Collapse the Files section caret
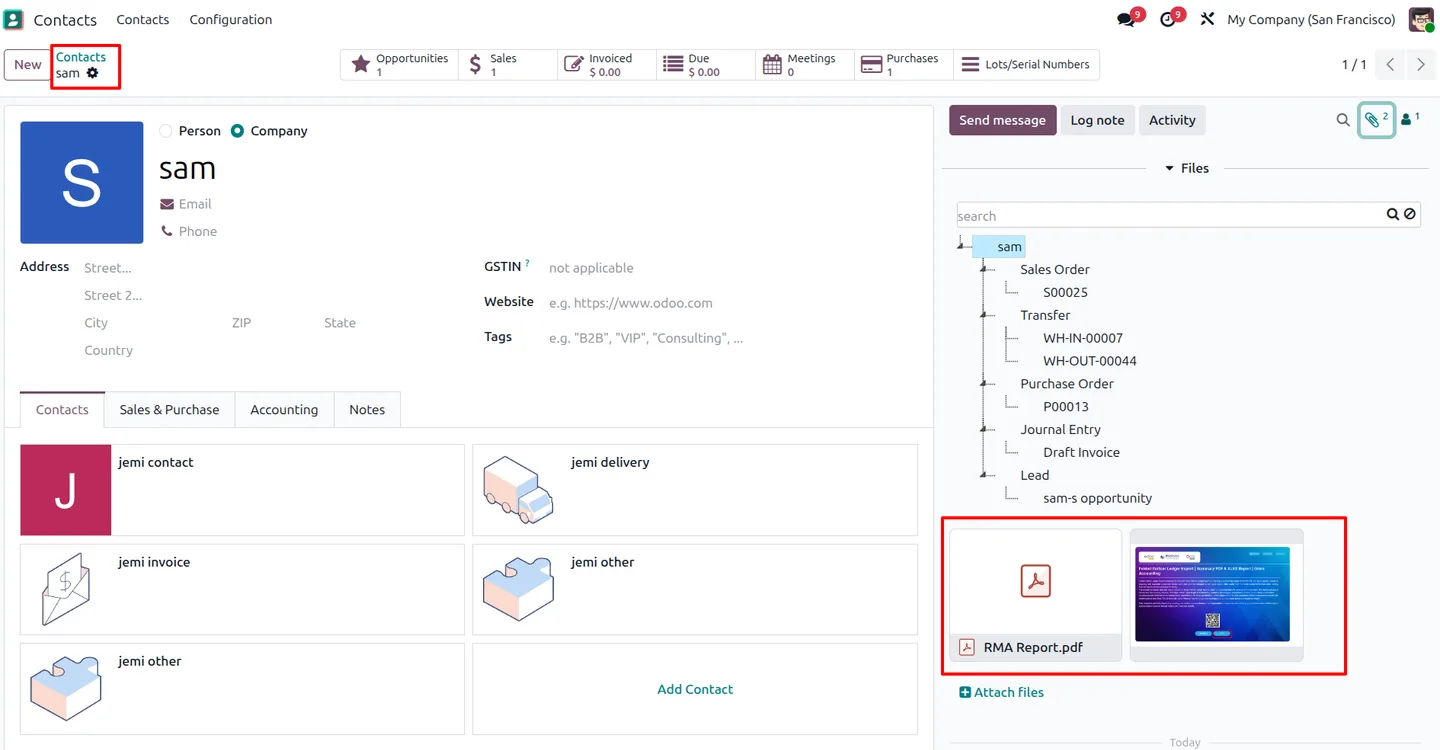This screenshot has height=750, width=1440. point(1169,169)
